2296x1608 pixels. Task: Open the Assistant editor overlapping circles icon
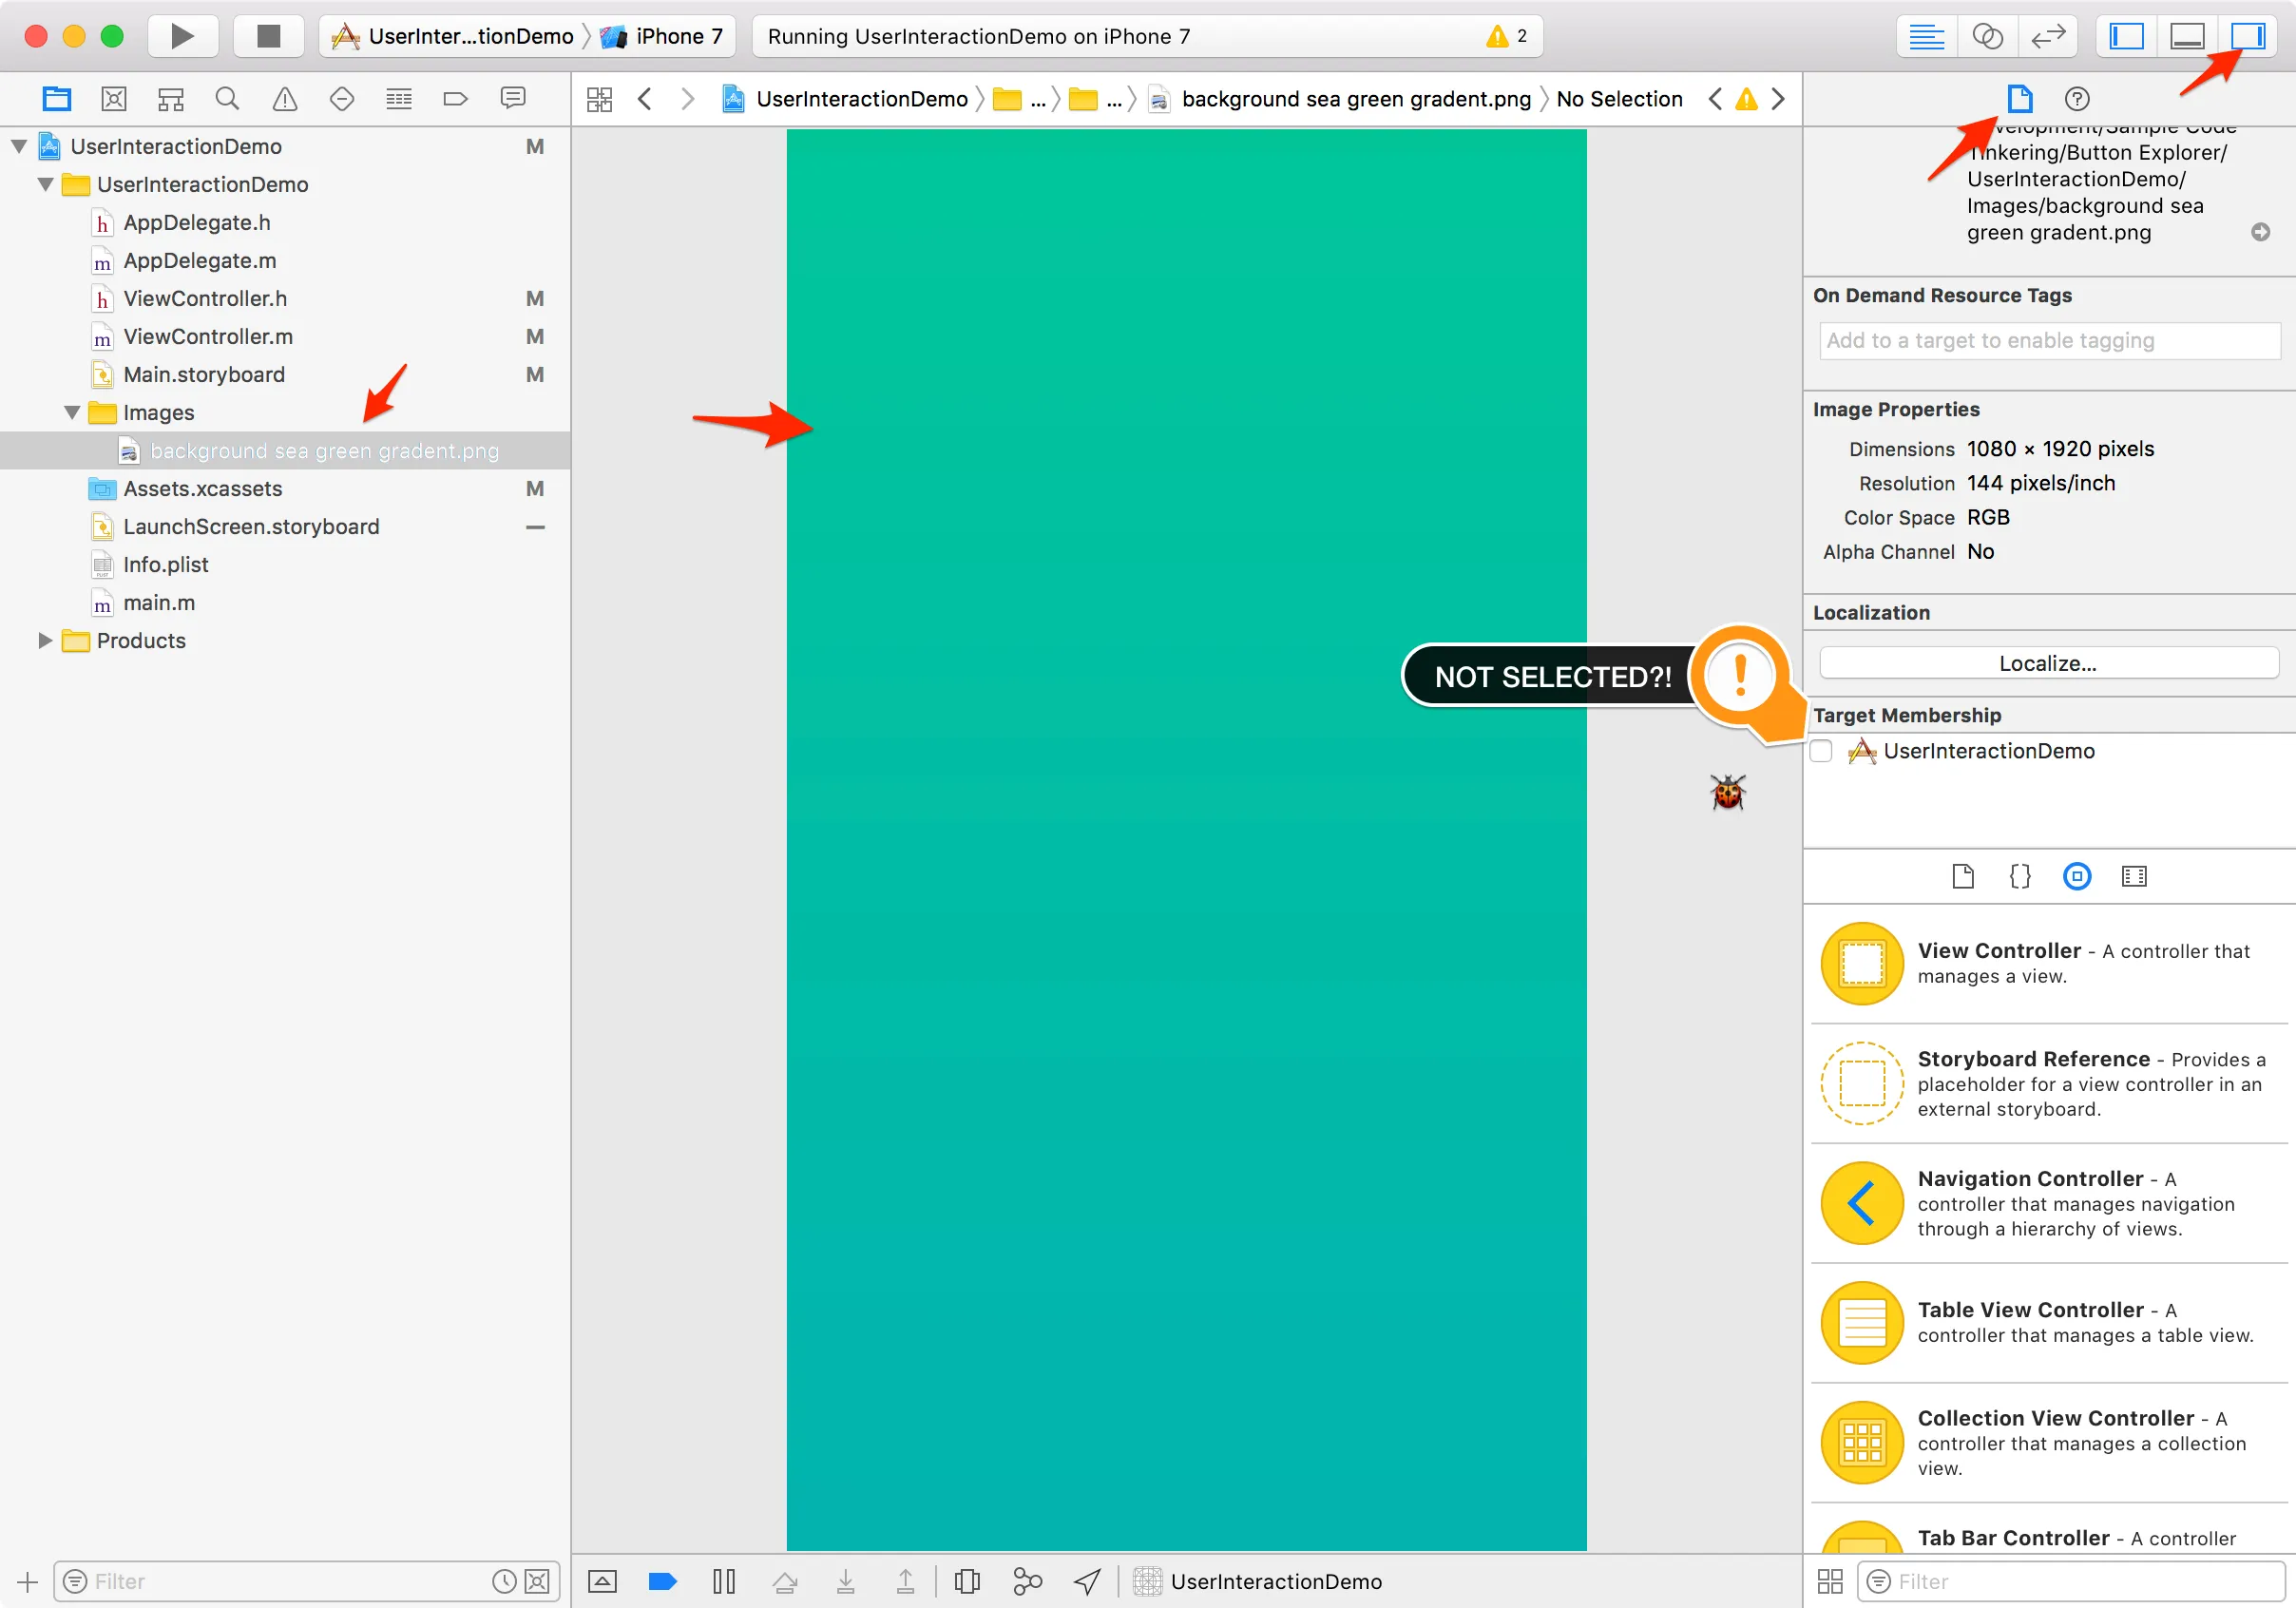[x=1986, y=36]
